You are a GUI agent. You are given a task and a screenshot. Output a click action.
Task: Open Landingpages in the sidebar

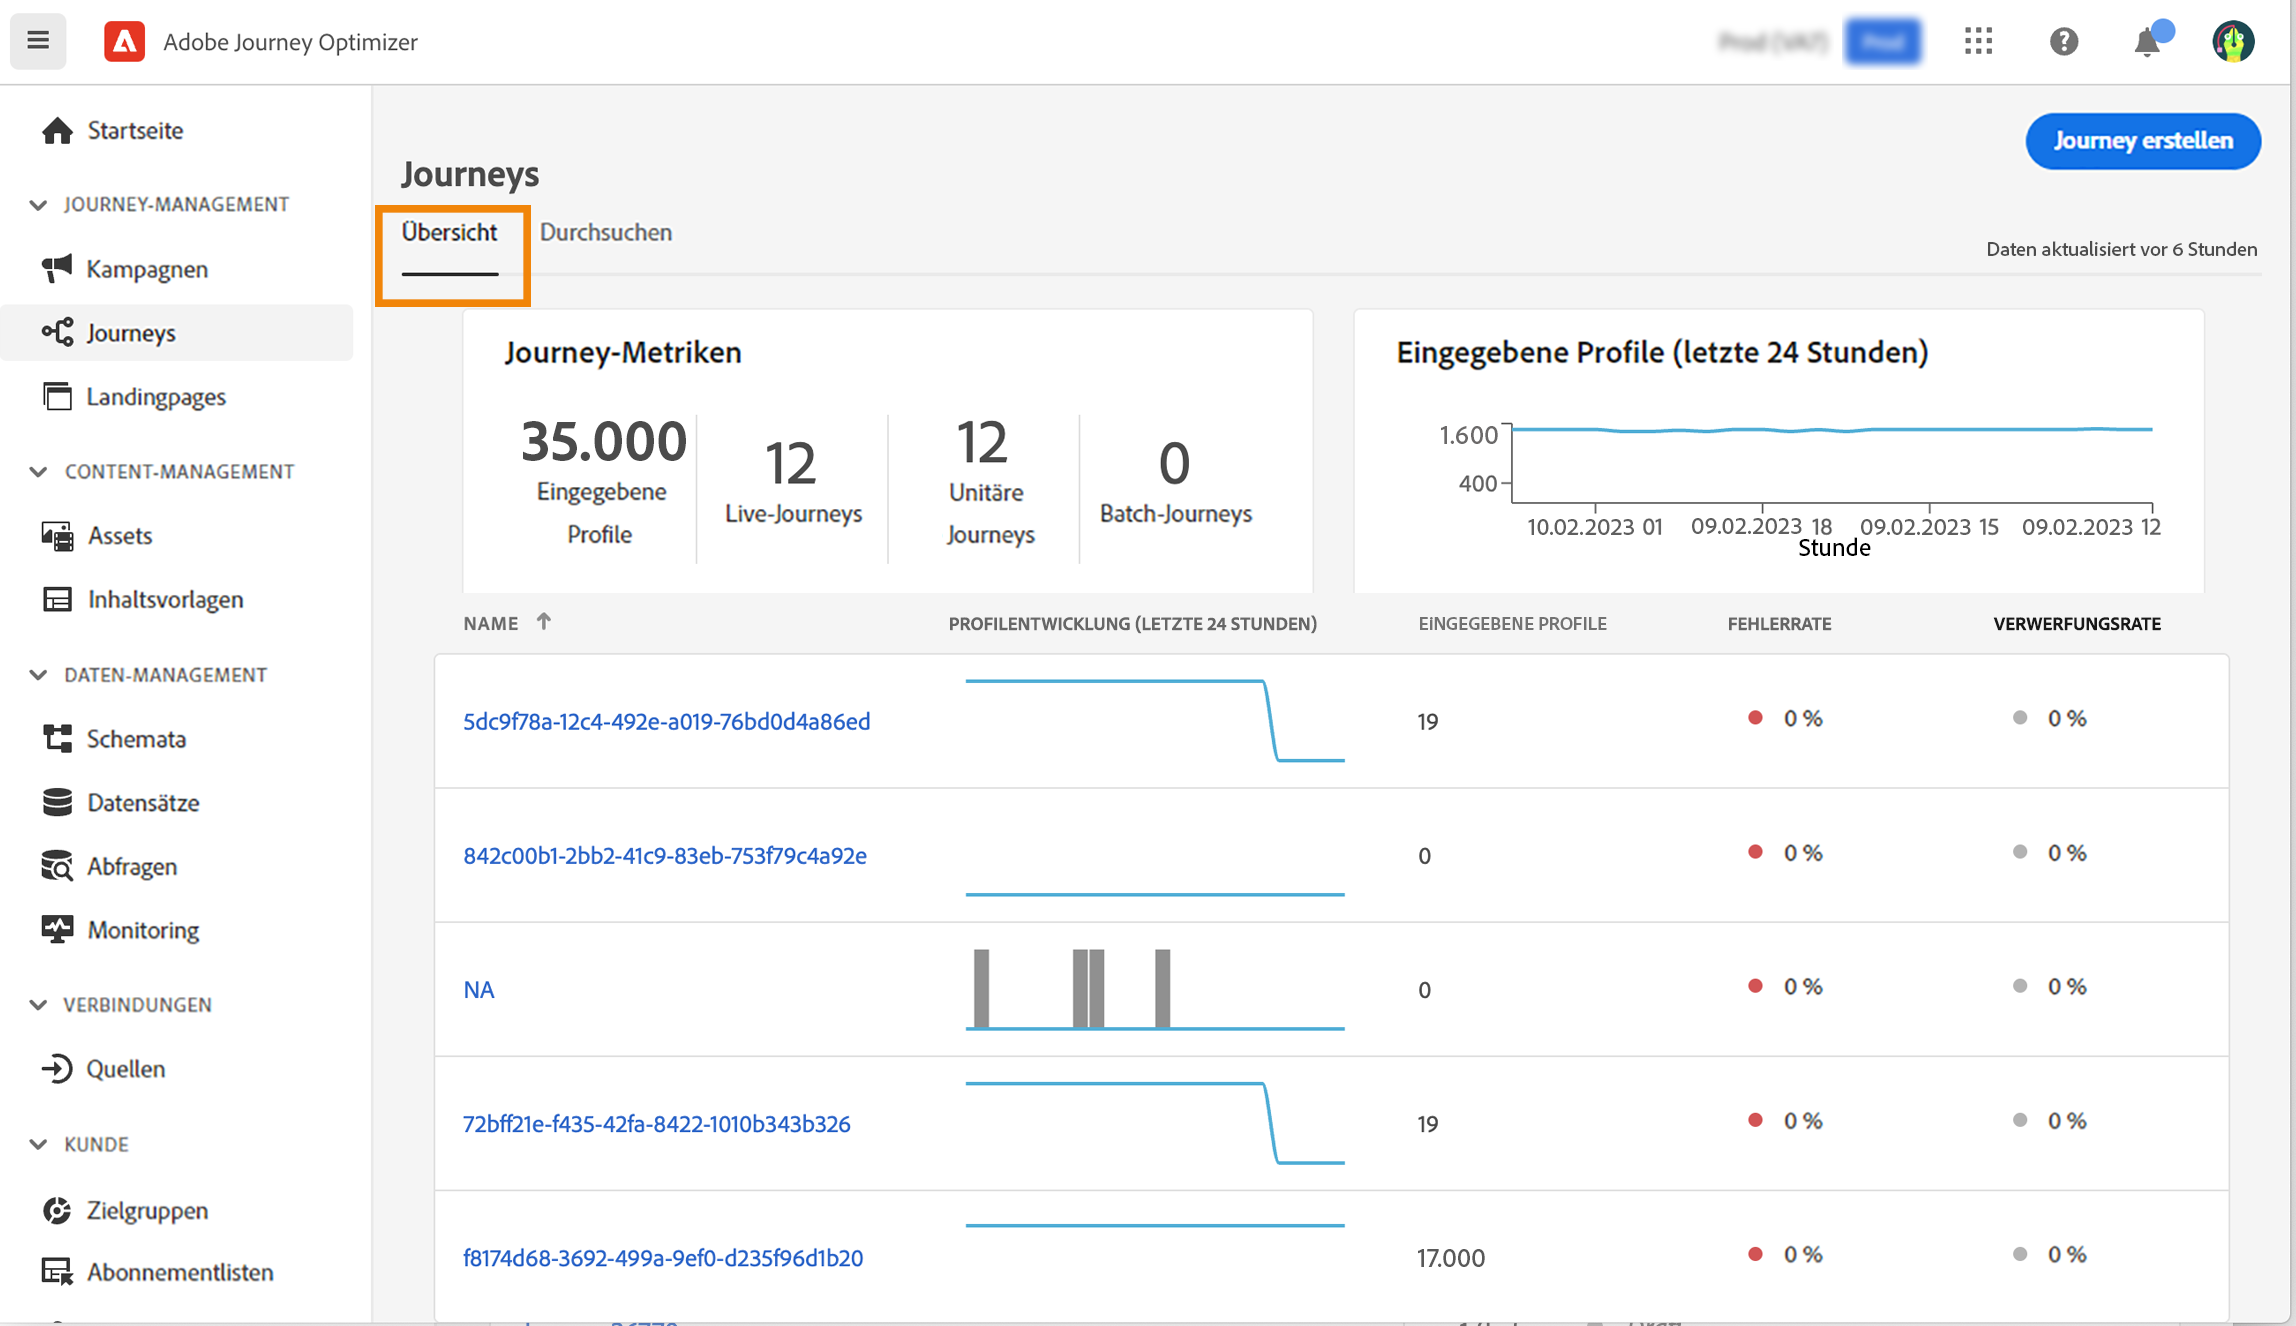(x=155, y=397)
